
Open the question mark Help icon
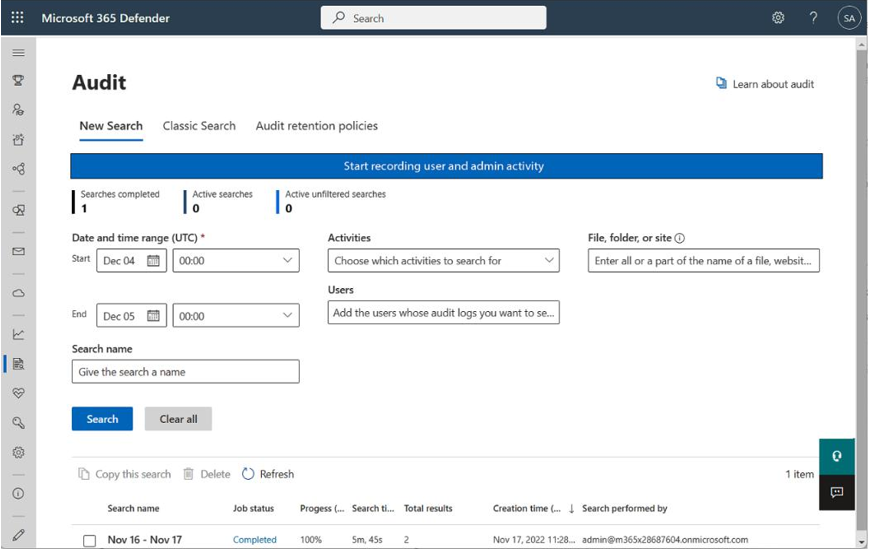coord(813,18)
